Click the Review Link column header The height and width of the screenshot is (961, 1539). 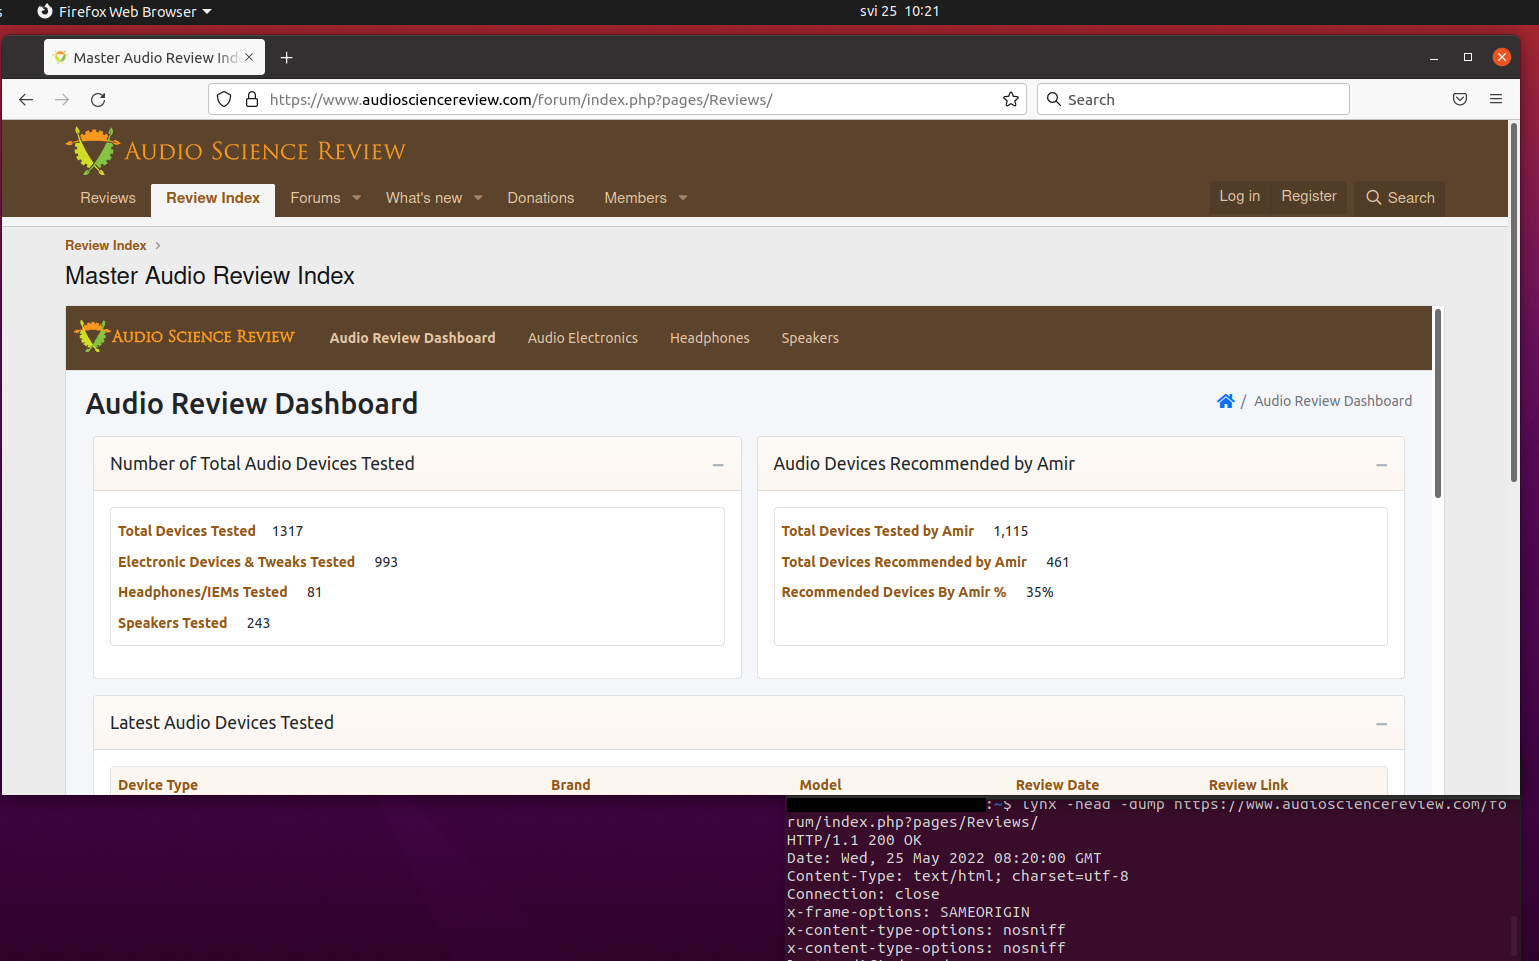click(x=1248, y=785)
